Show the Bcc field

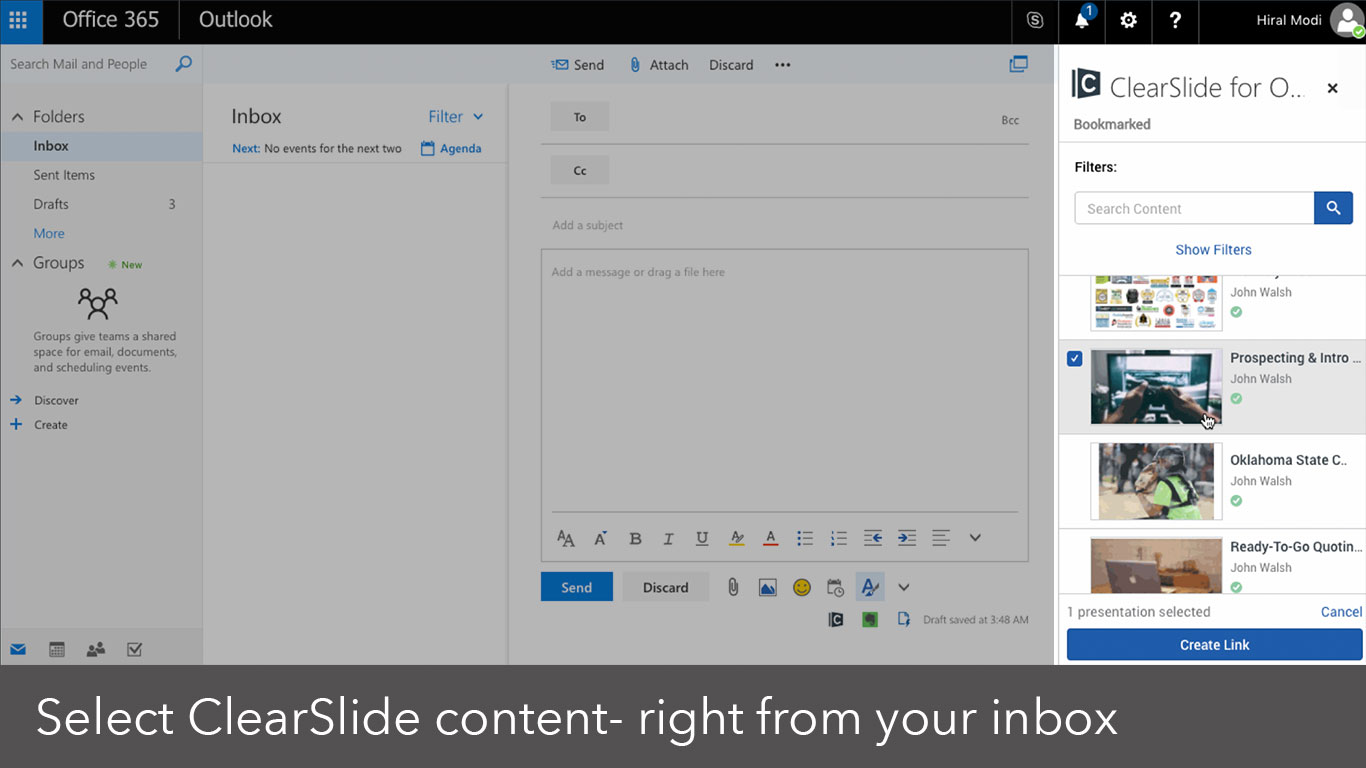pyautogui.click(x=1010, y=120)
